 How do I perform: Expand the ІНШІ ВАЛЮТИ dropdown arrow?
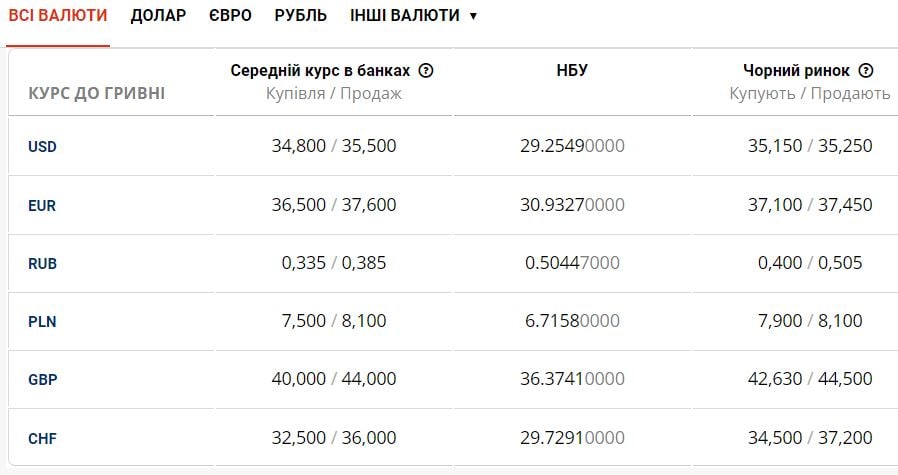(x=473, y=16)
